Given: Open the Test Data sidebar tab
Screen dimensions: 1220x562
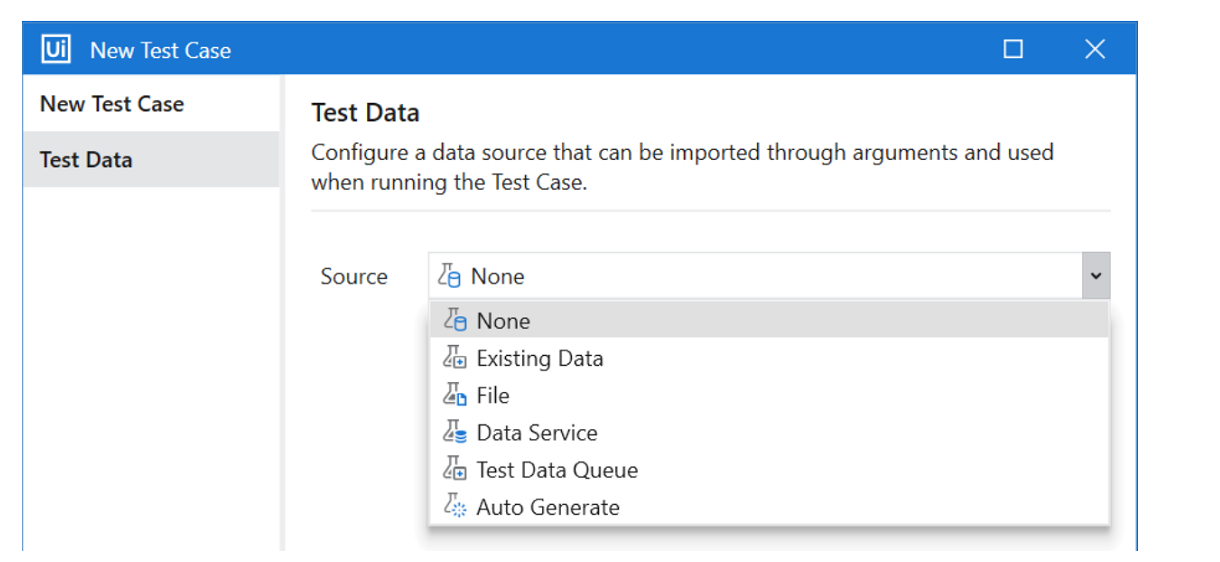Looking at the screenshot, I should click(86, 160).
